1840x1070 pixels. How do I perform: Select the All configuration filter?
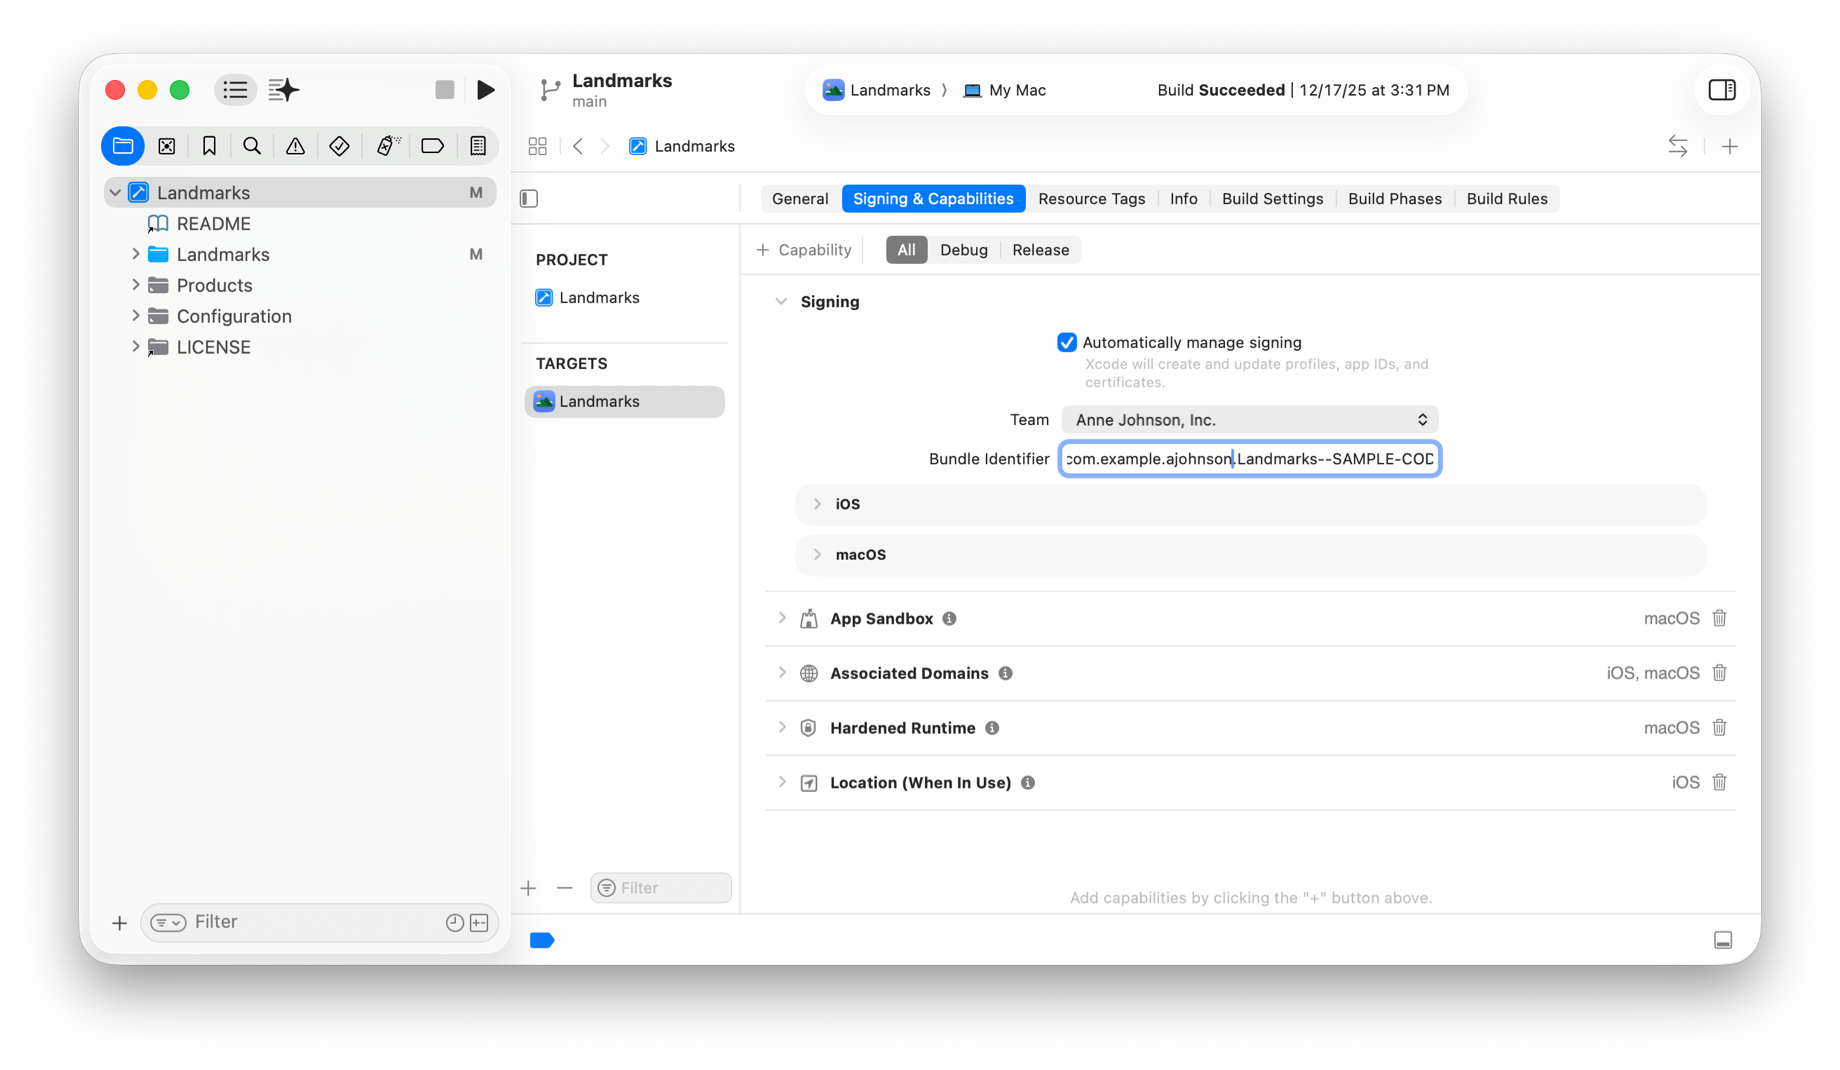click(906, 250)
